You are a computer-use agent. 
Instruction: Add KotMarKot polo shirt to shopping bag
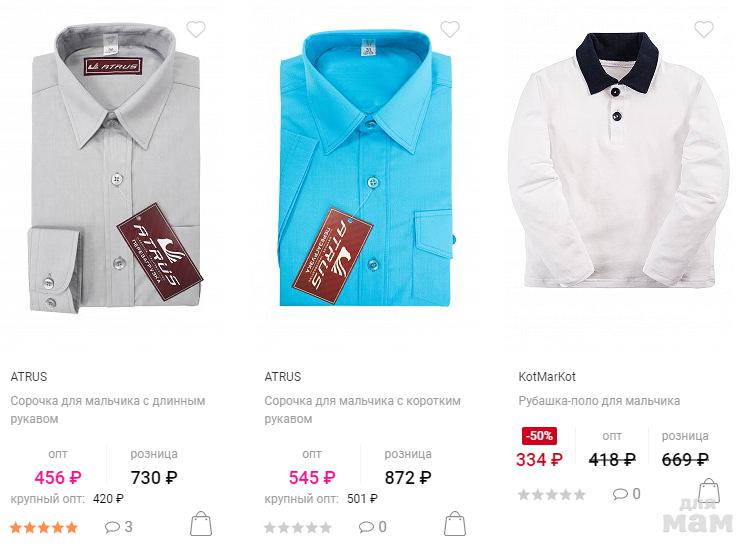coord(709,491)
